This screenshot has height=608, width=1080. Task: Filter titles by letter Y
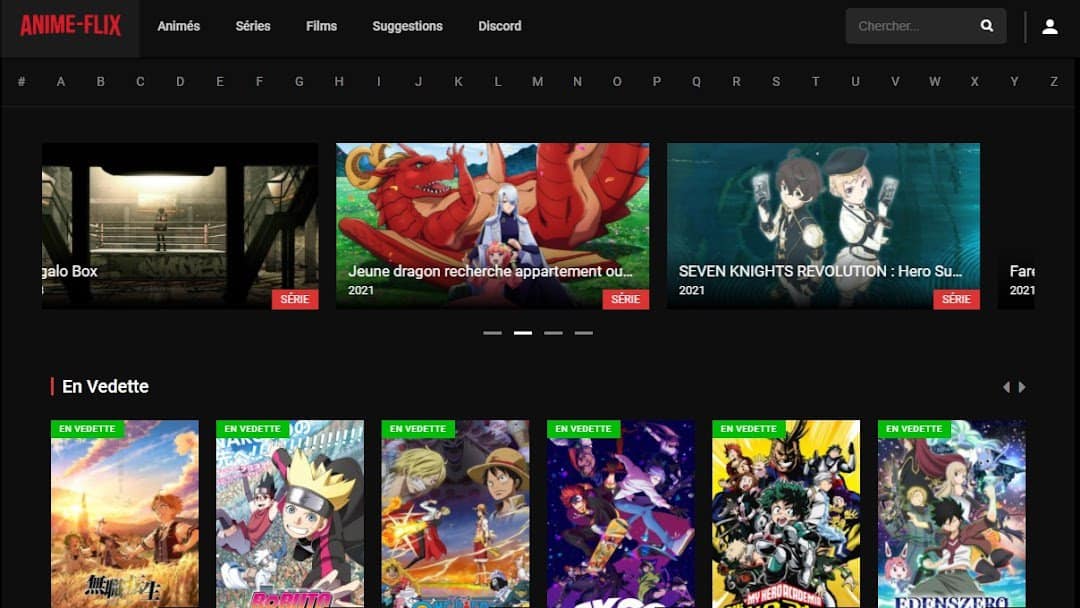coord(1014,81)
